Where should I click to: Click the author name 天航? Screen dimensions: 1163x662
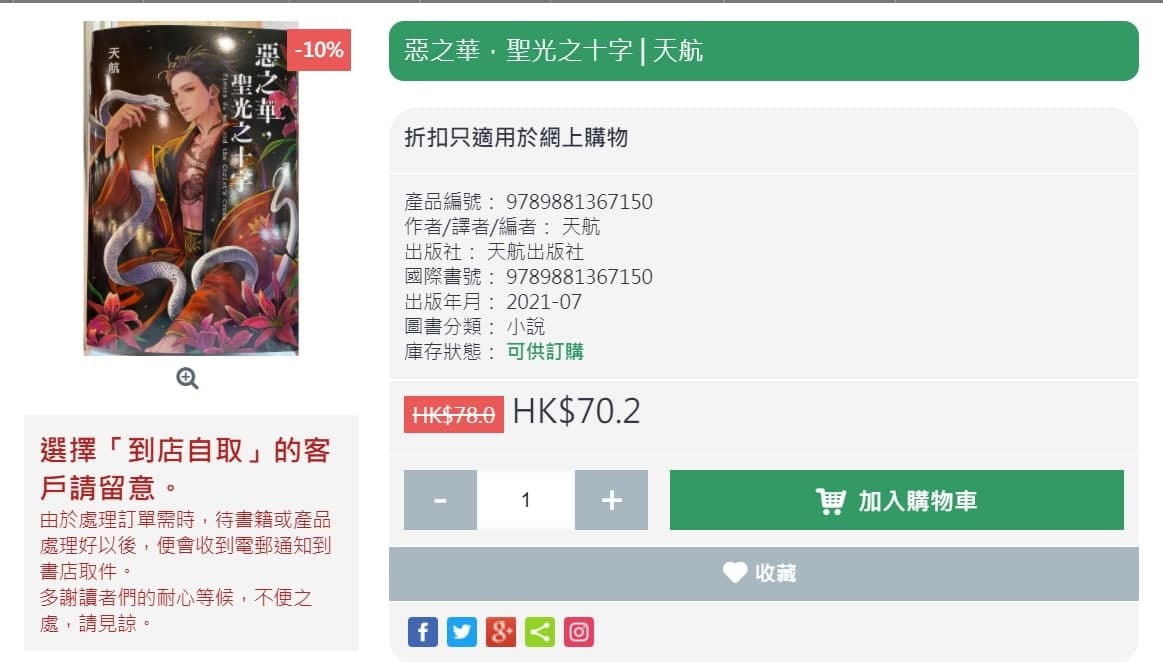pyautogui.click(x=581, y=227)
